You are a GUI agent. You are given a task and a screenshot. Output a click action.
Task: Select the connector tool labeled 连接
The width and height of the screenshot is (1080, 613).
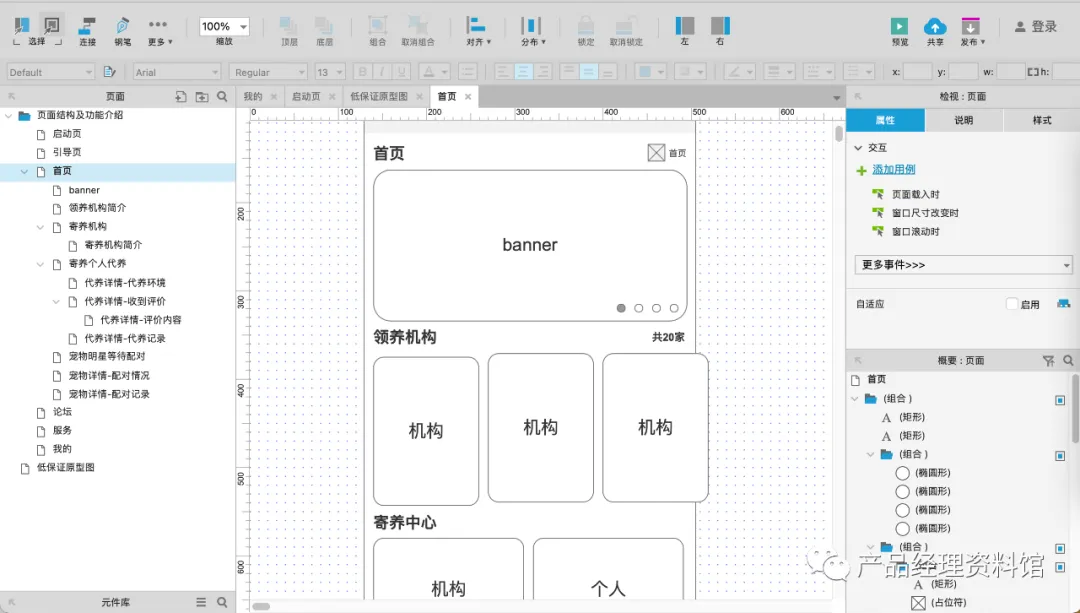[87, 30]
